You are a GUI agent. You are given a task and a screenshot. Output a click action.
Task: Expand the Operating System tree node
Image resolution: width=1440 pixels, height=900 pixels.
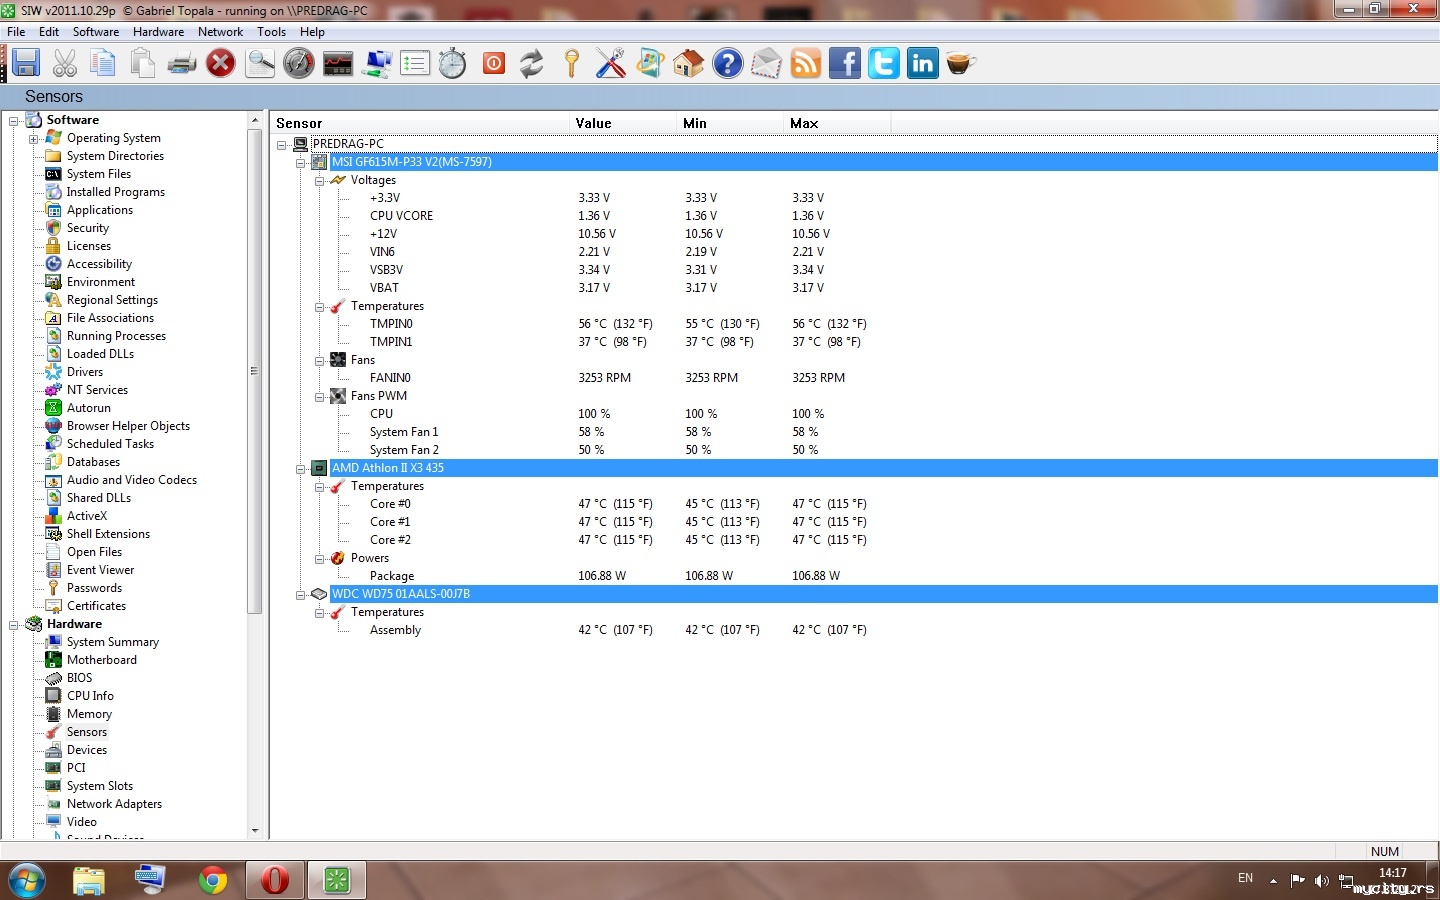click(33, 139)
